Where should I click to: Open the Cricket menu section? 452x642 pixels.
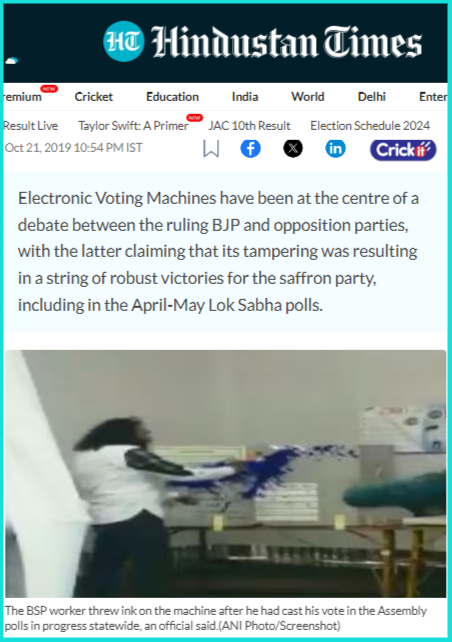click(x=93, y=97)
